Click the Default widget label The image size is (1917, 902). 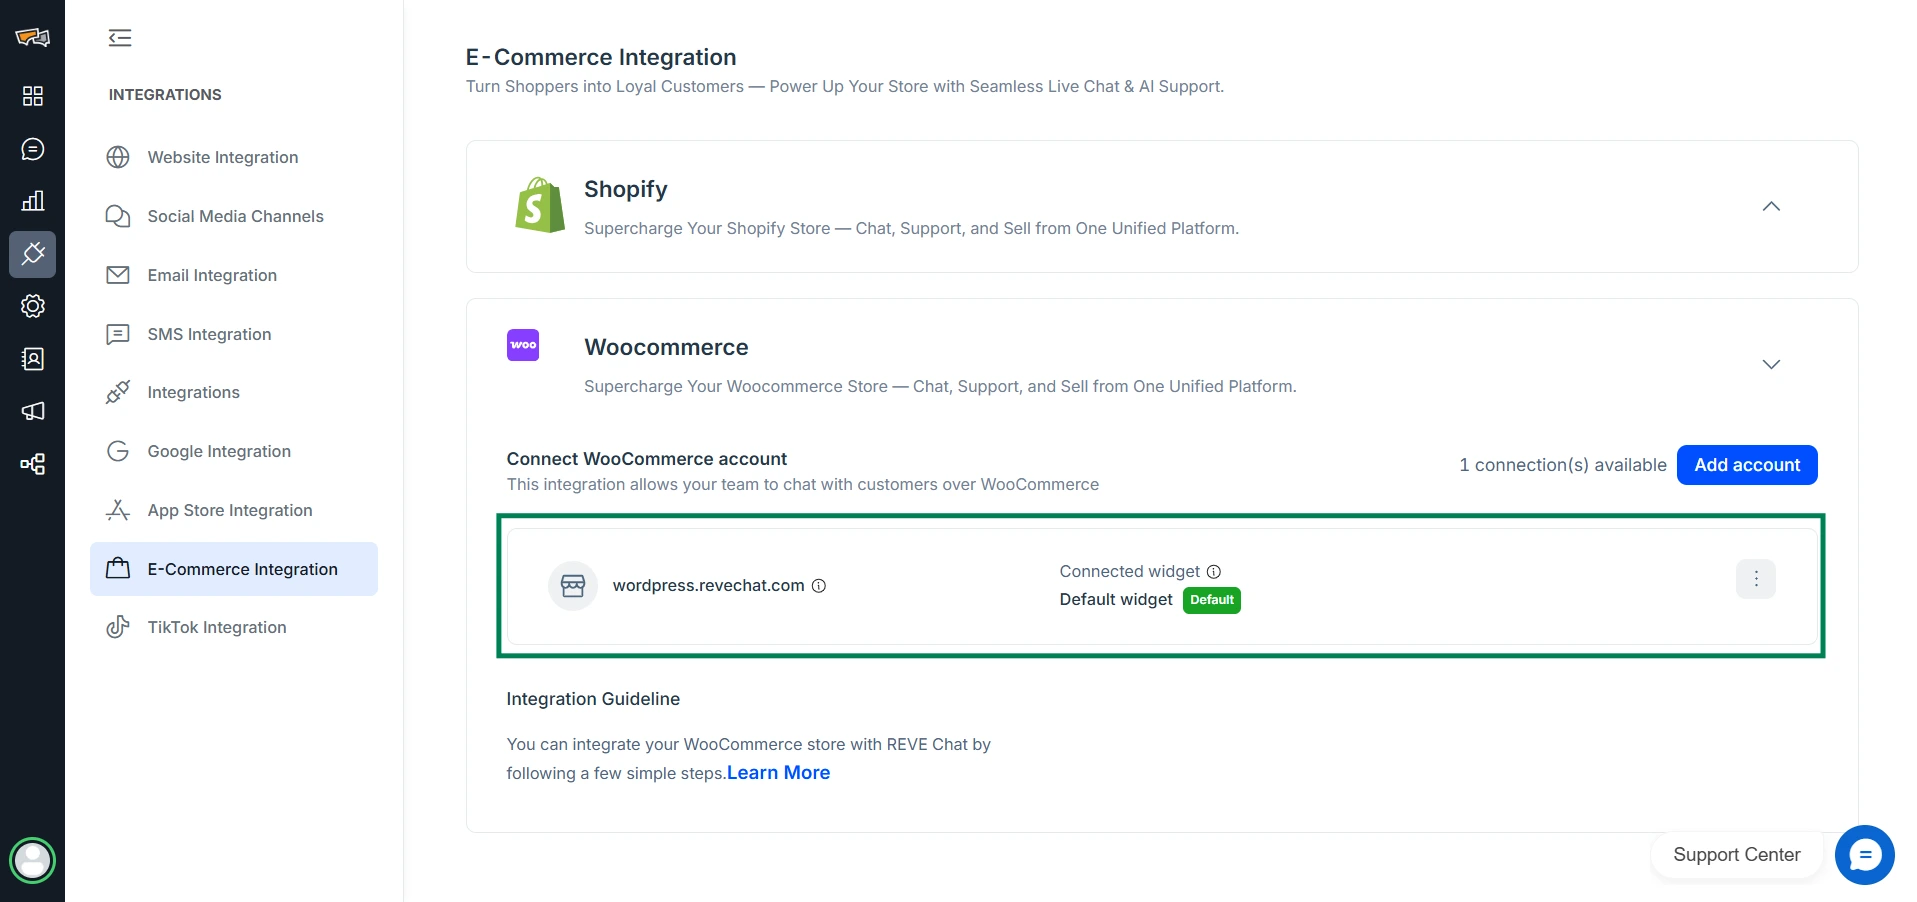click(1116, 600)
